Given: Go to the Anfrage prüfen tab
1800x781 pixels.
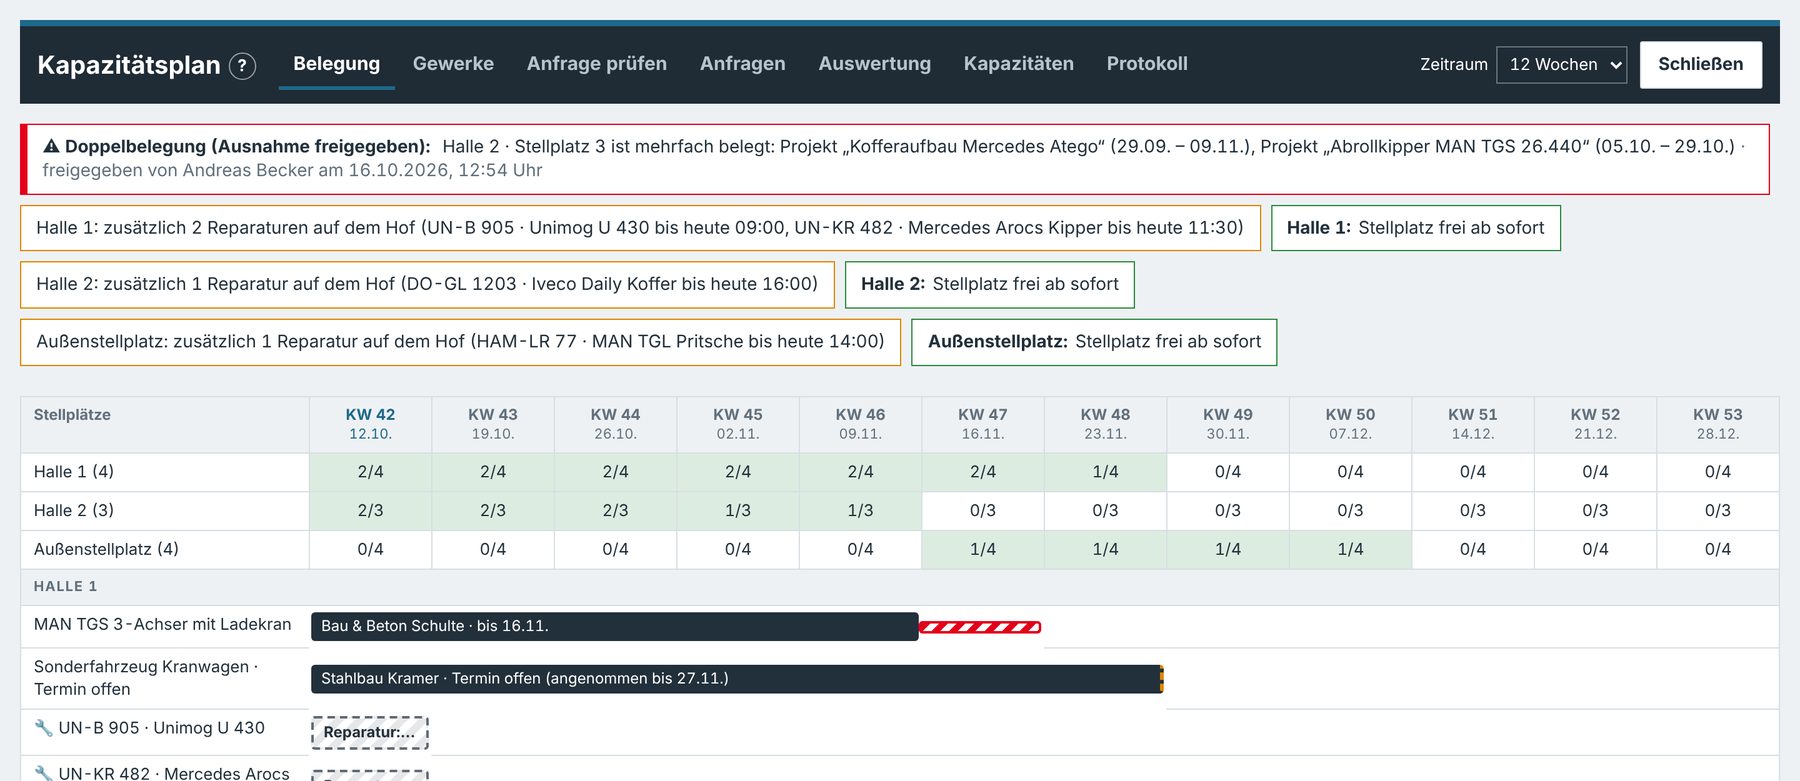Looking at the screenshot, I should click(597, 64).
